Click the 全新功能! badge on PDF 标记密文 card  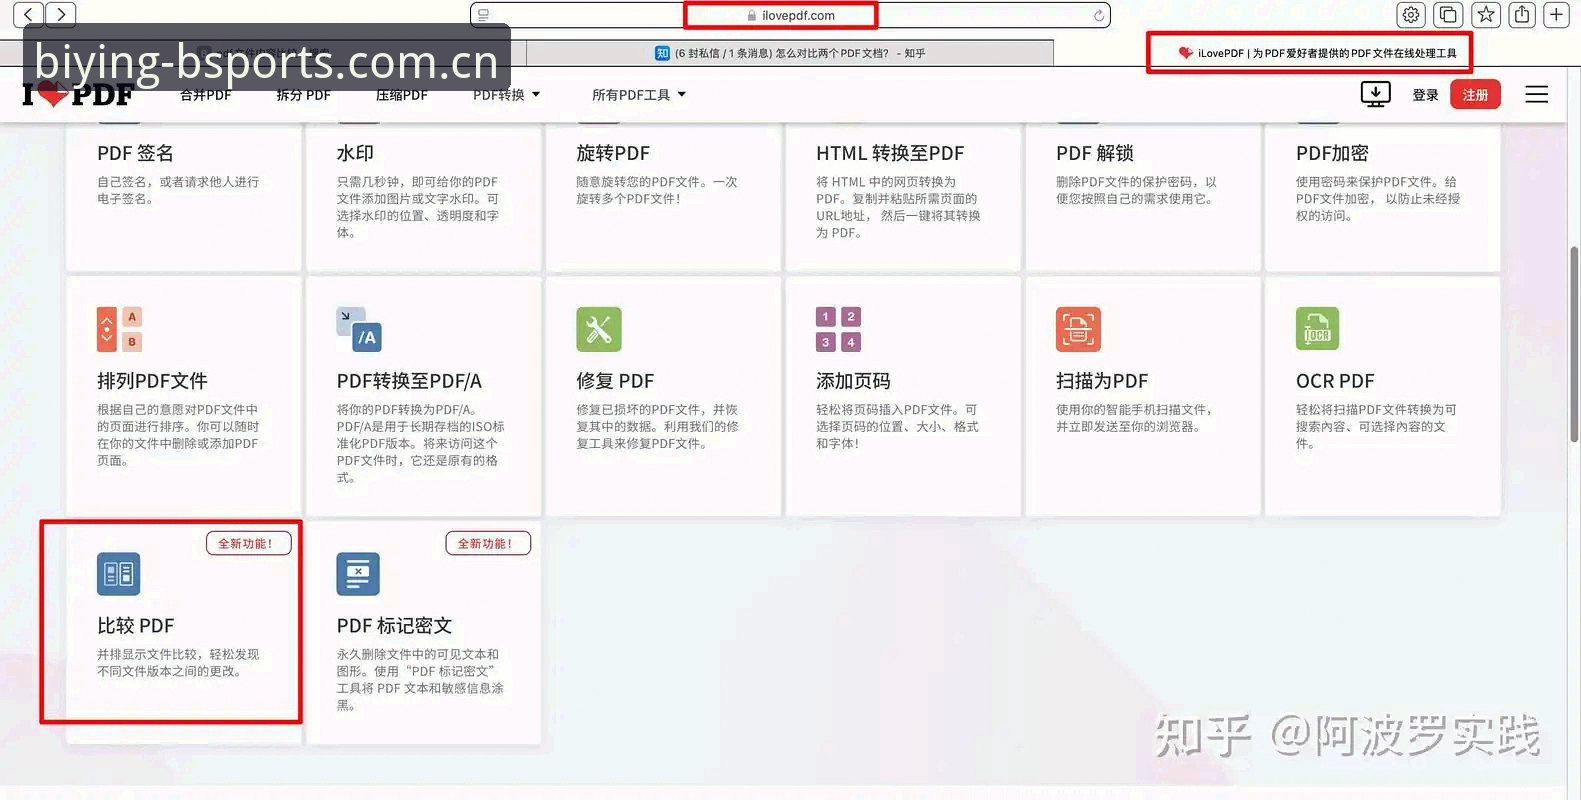click(488, 543)
